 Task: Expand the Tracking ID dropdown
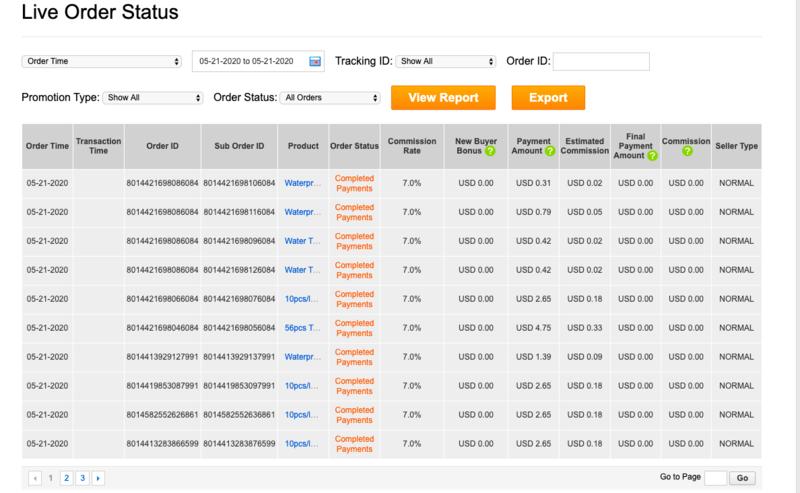(x=446, y=61)
